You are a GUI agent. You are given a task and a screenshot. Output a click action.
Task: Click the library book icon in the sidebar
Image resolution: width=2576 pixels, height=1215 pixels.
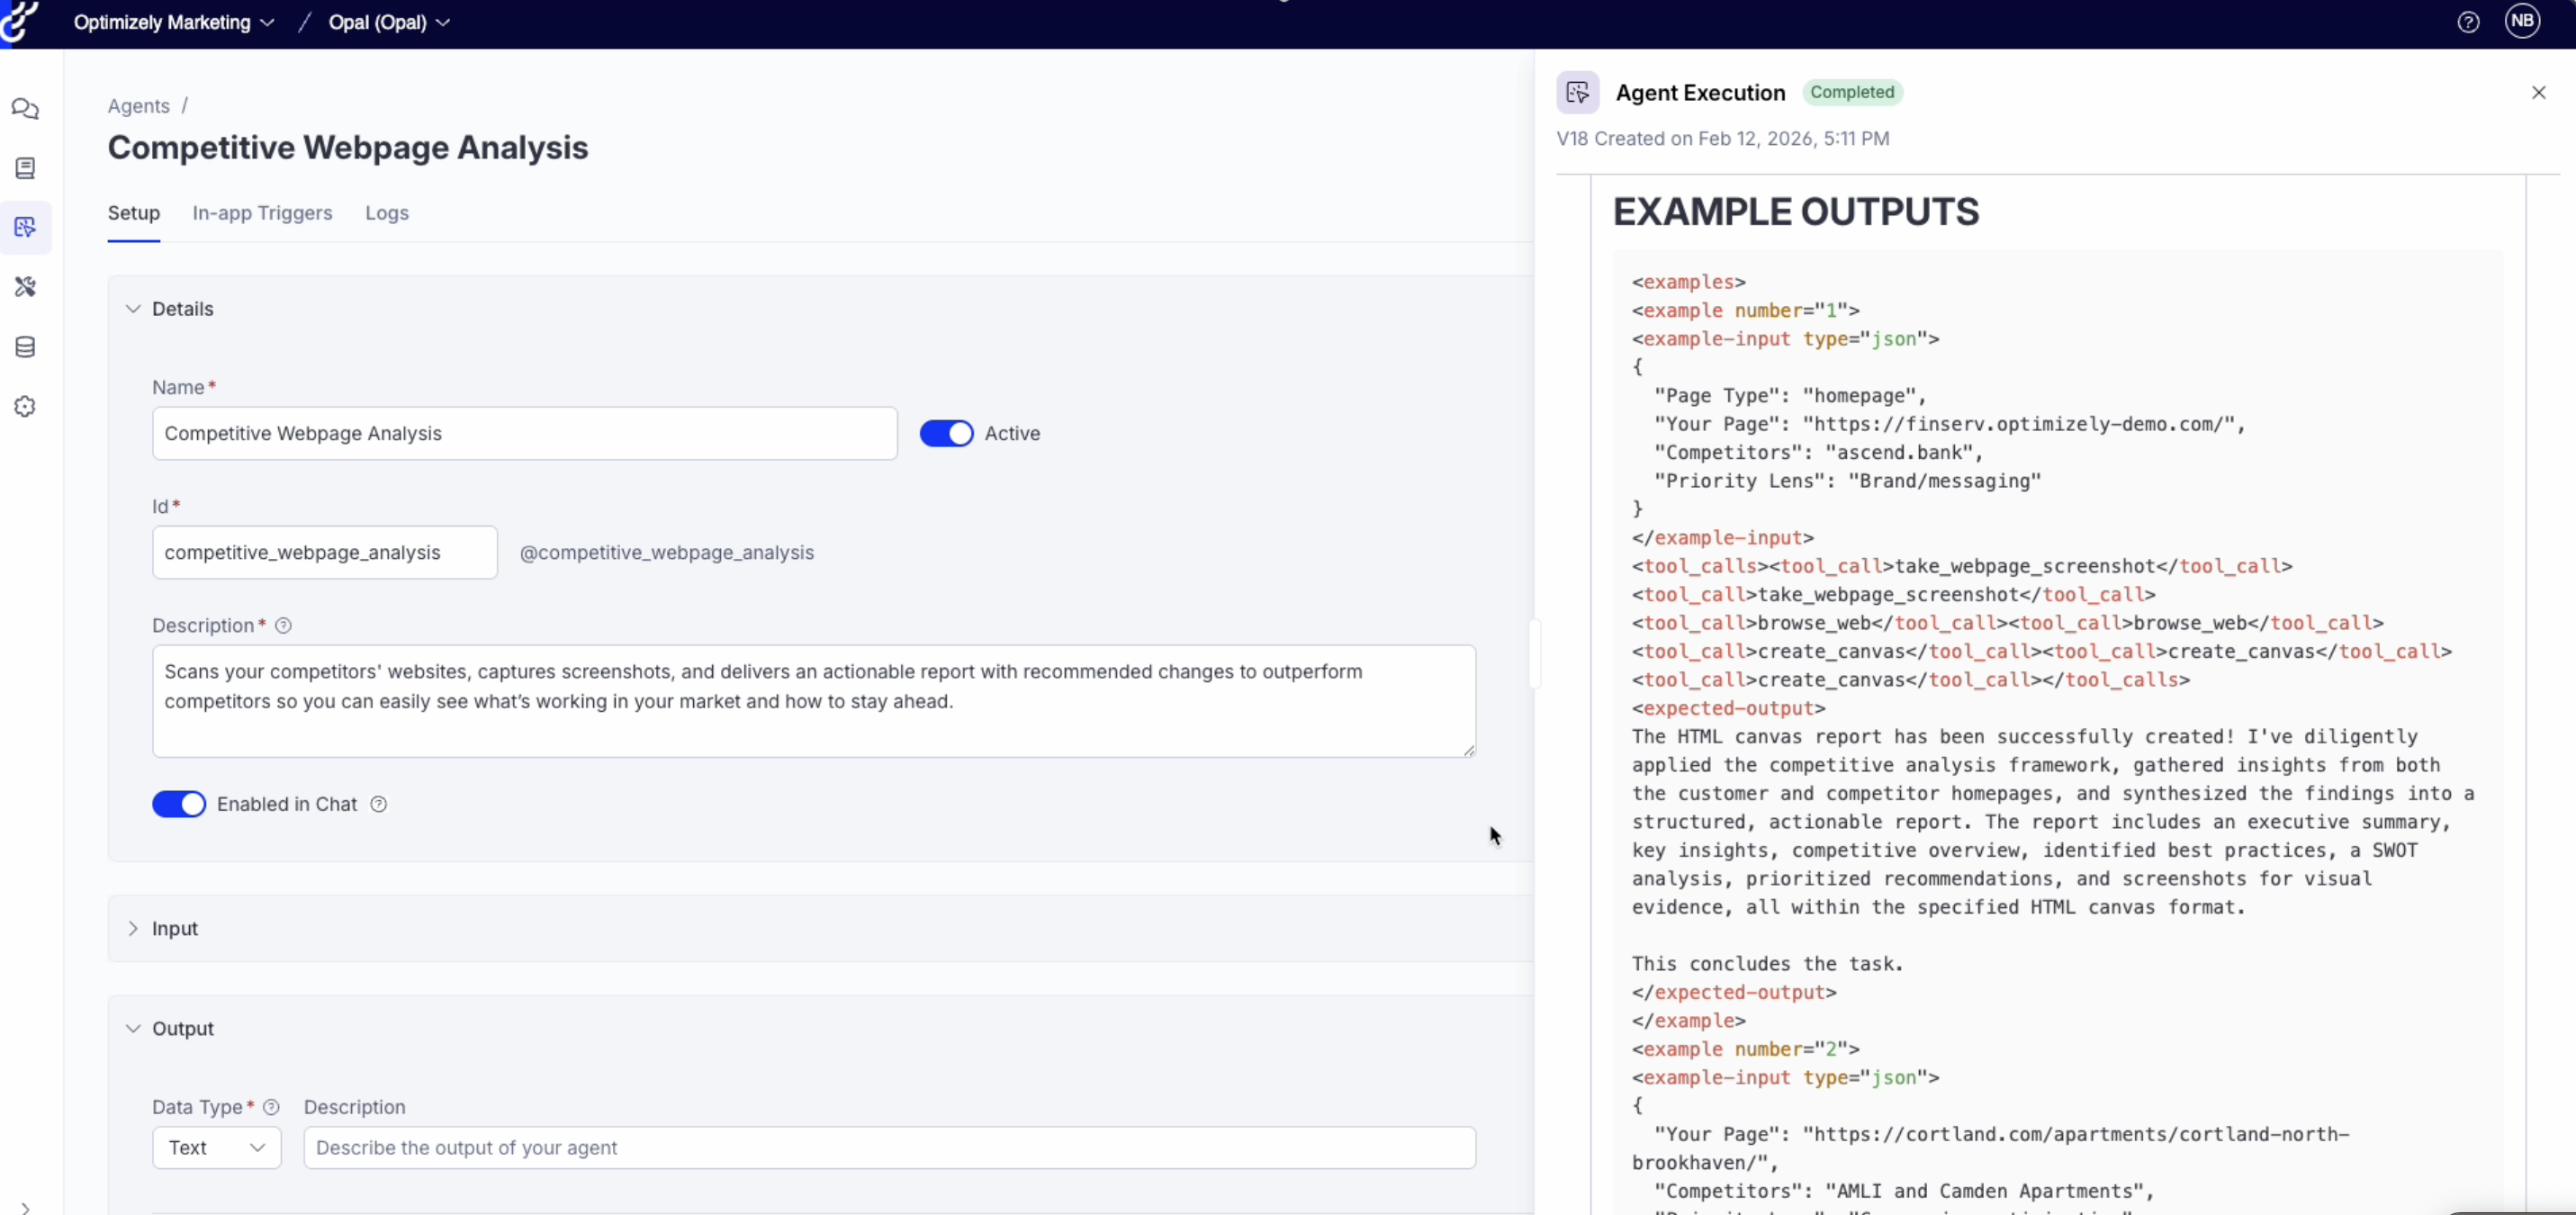(x=25, y=168)
